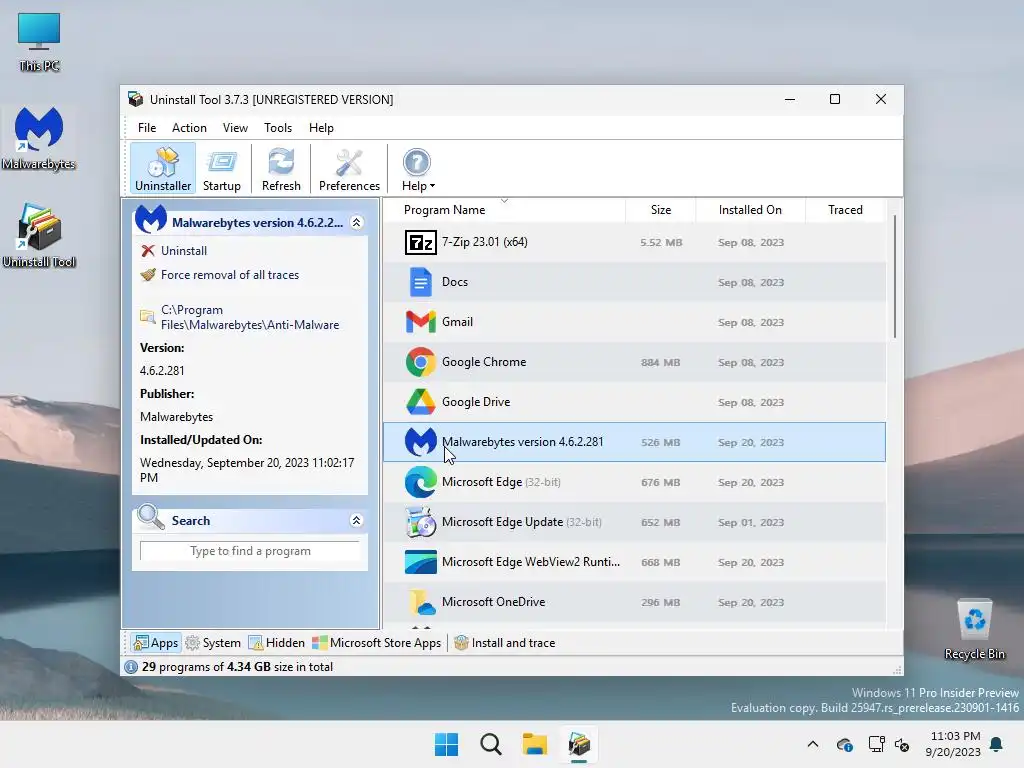The width and height of the screenshot is (1024, 768).
Task: Open the Tools menu
Action: pyautogui.click(x=278, y=128)
